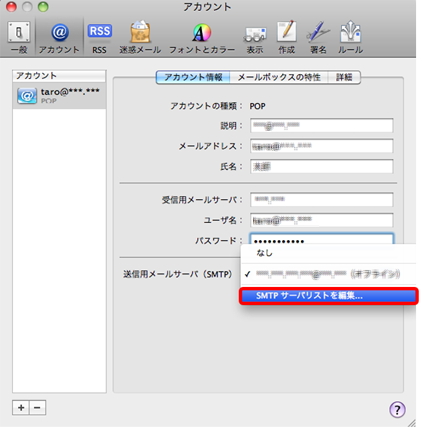This screenshot has width=422, height=427.
Task: Remove account with the minus button
Action: pyautogui.click(x=38, y=408)
